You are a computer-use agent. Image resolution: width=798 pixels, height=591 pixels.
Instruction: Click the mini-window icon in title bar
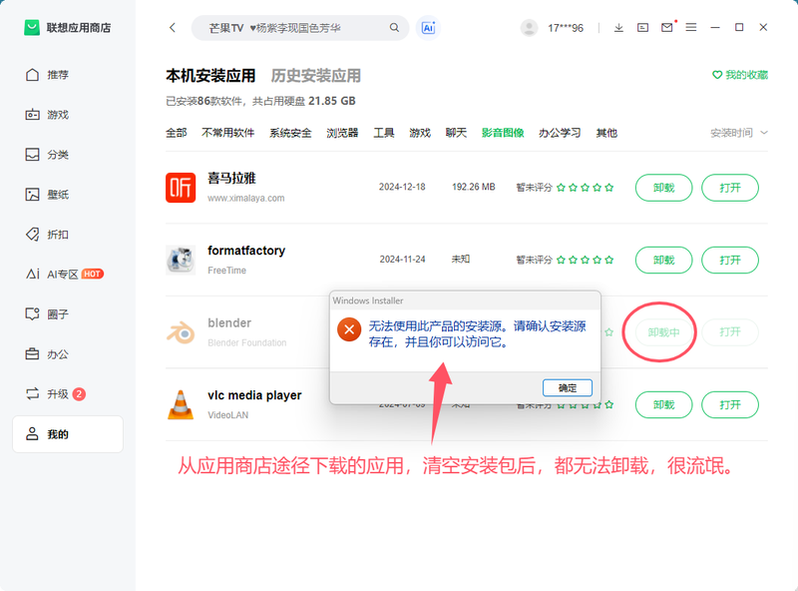point(643,27)
